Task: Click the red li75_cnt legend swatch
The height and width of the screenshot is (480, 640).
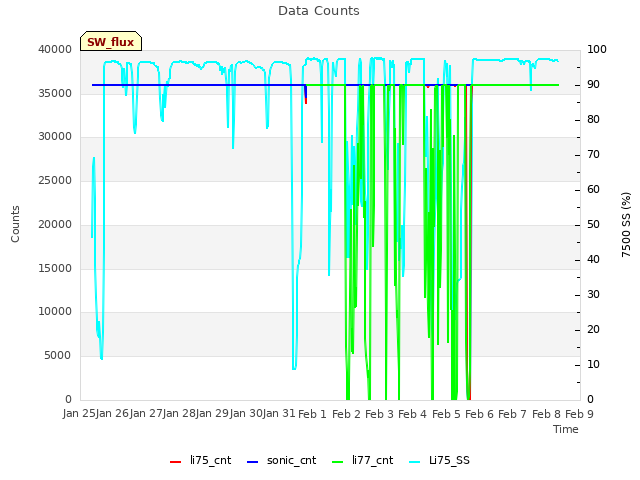Action: [176, 462]
